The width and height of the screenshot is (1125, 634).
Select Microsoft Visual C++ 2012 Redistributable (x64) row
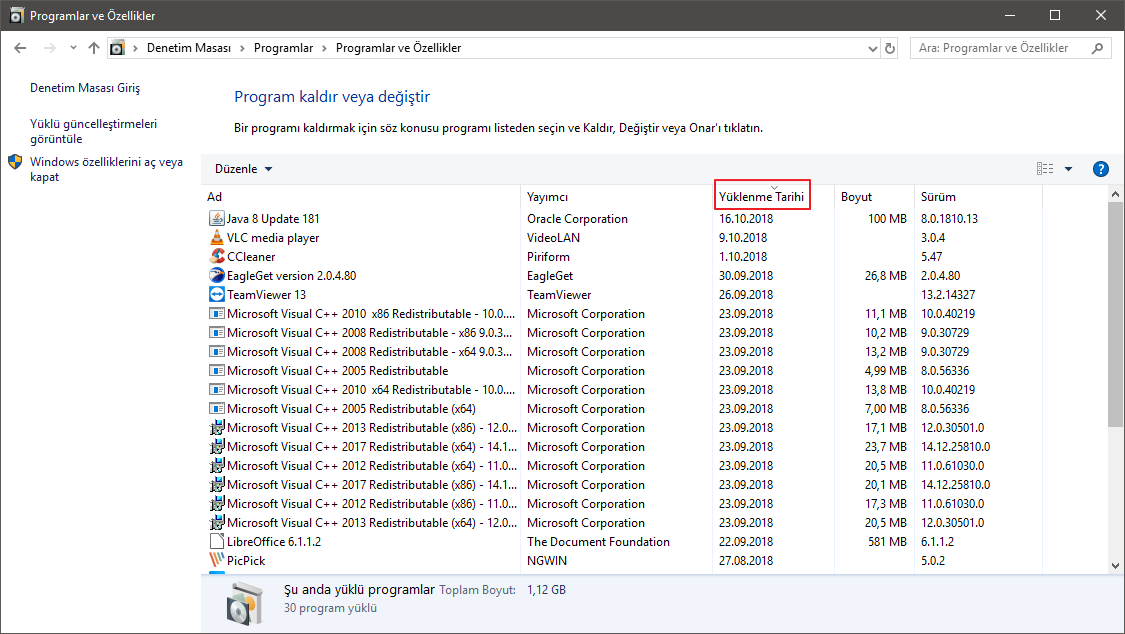coord(621,465)
